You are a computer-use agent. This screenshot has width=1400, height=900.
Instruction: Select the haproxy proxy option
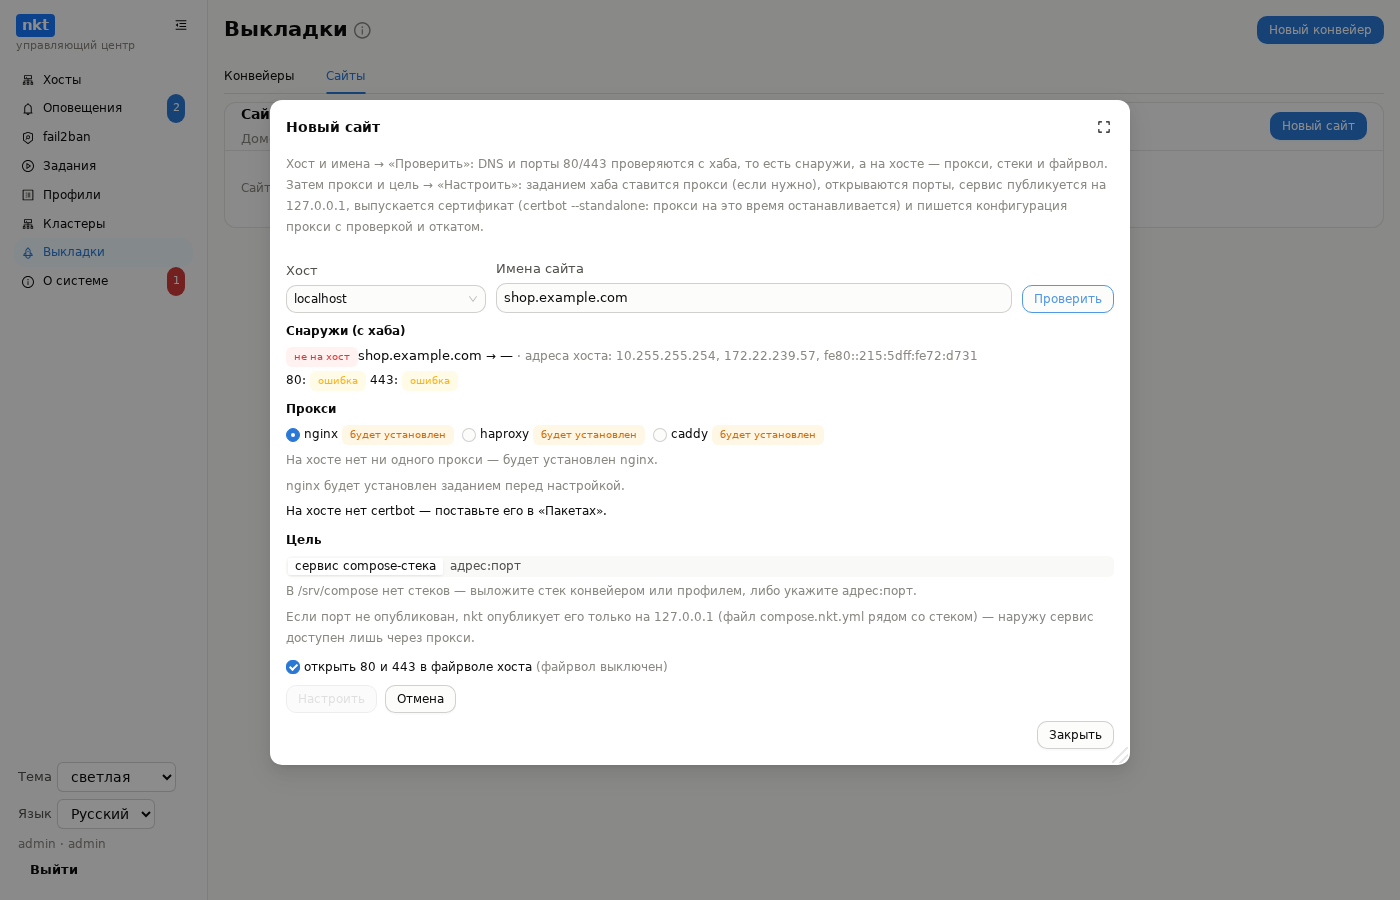[469, 435]
